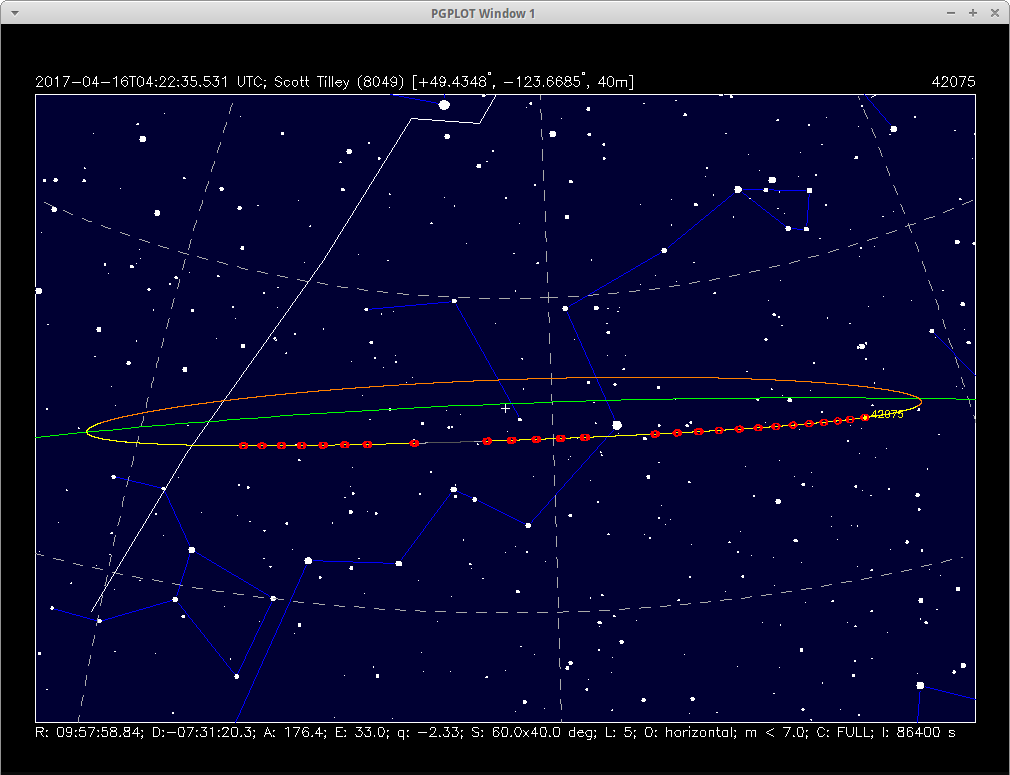Click the yellow satellite marker beside 42075
The image size is (1010, 775).
coord(865,417)
